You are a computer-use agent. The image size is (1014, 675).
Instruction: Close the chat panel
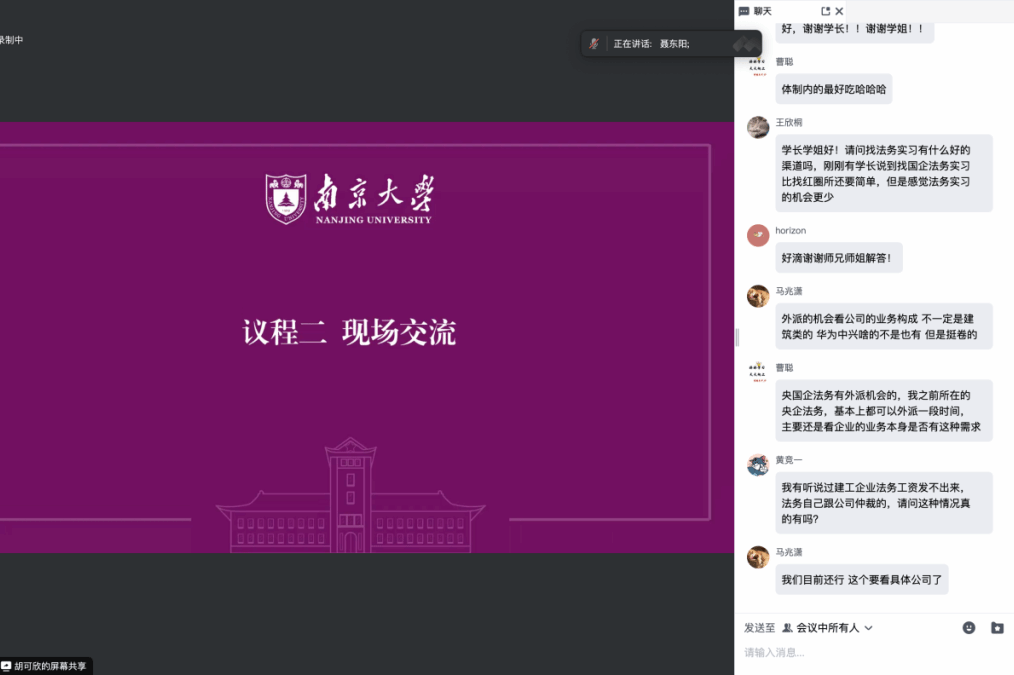point(840,11)
